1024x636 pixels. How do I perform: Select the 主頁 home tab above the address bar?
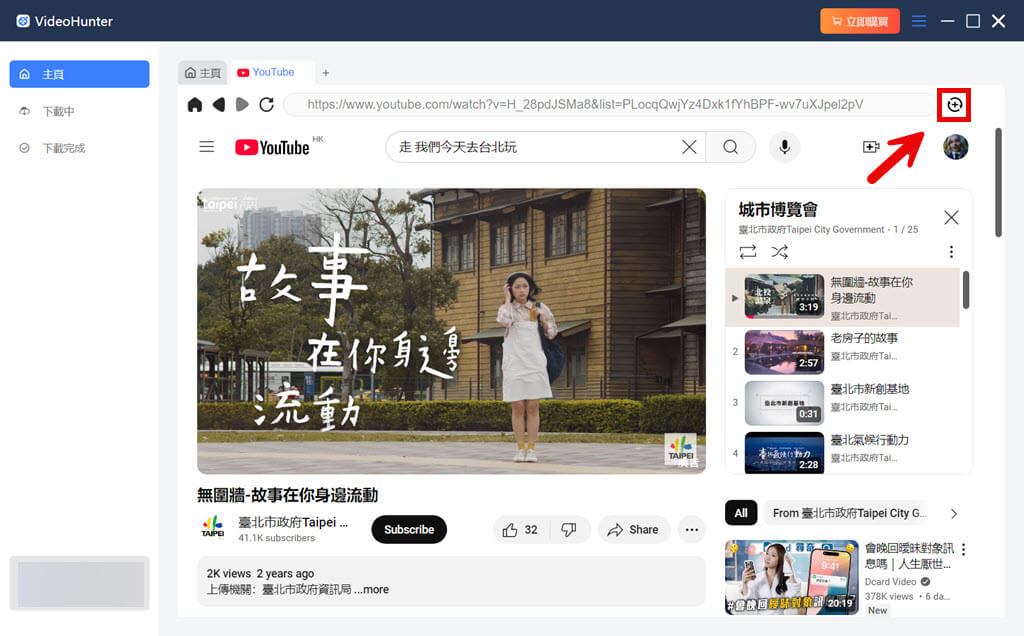(203, 71)
